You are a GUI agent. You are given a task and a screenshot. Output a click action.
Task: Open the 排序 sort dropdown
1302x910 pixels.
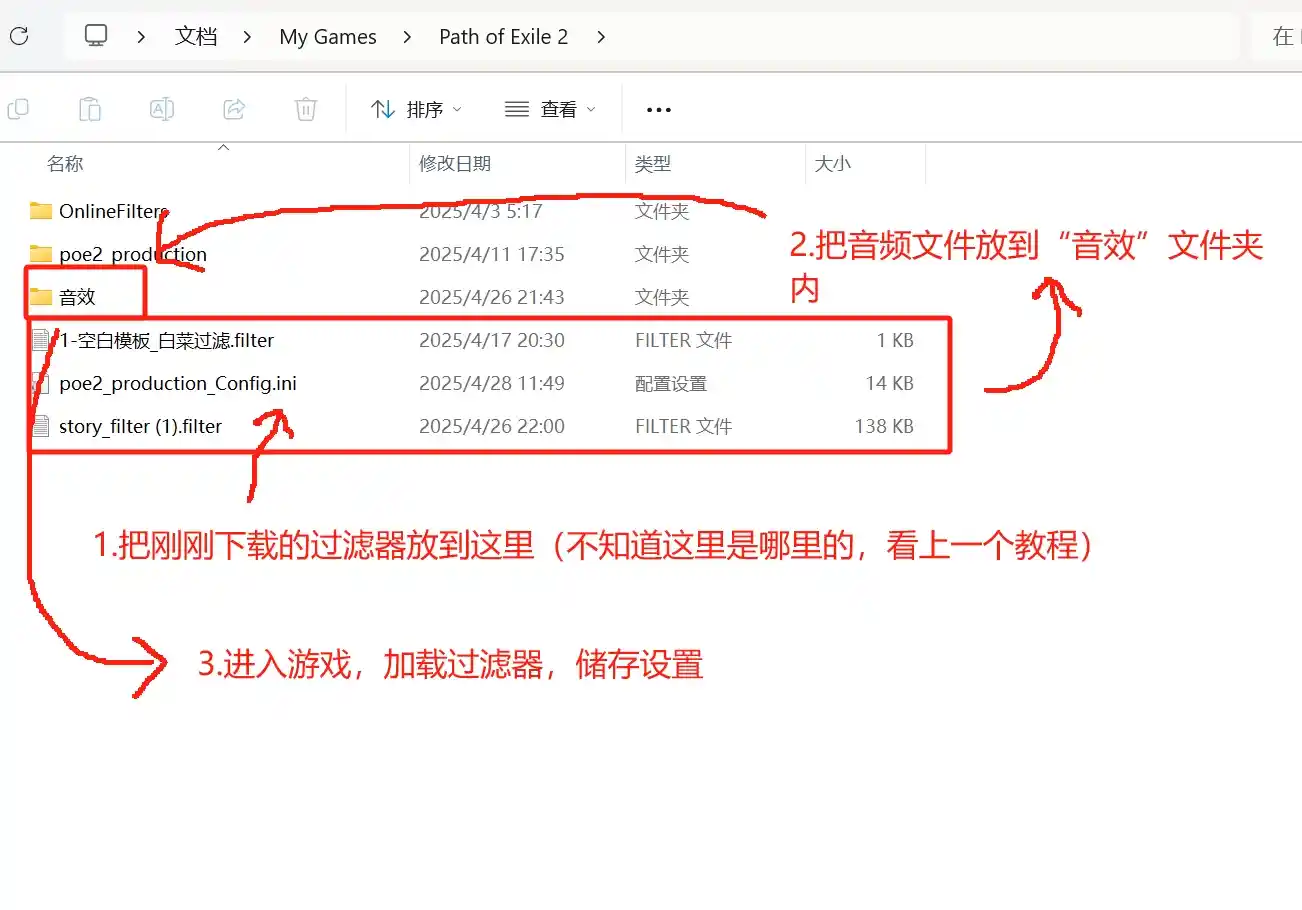tap(416, 110)
